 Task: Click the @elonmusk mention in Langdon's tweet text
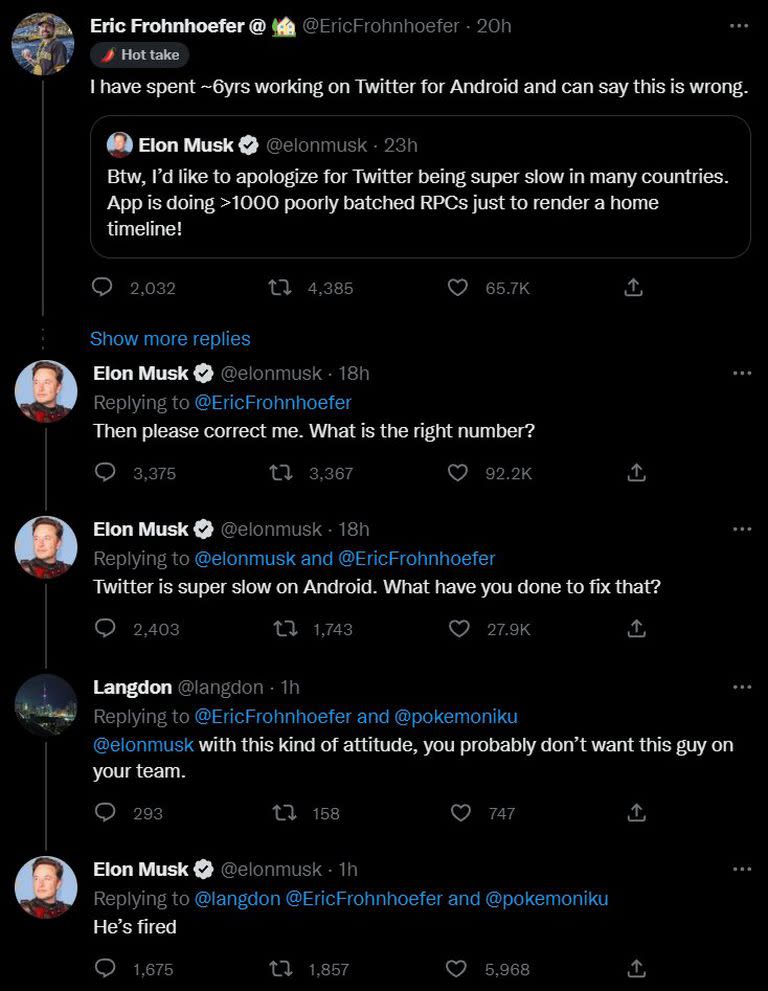(144, 745)
